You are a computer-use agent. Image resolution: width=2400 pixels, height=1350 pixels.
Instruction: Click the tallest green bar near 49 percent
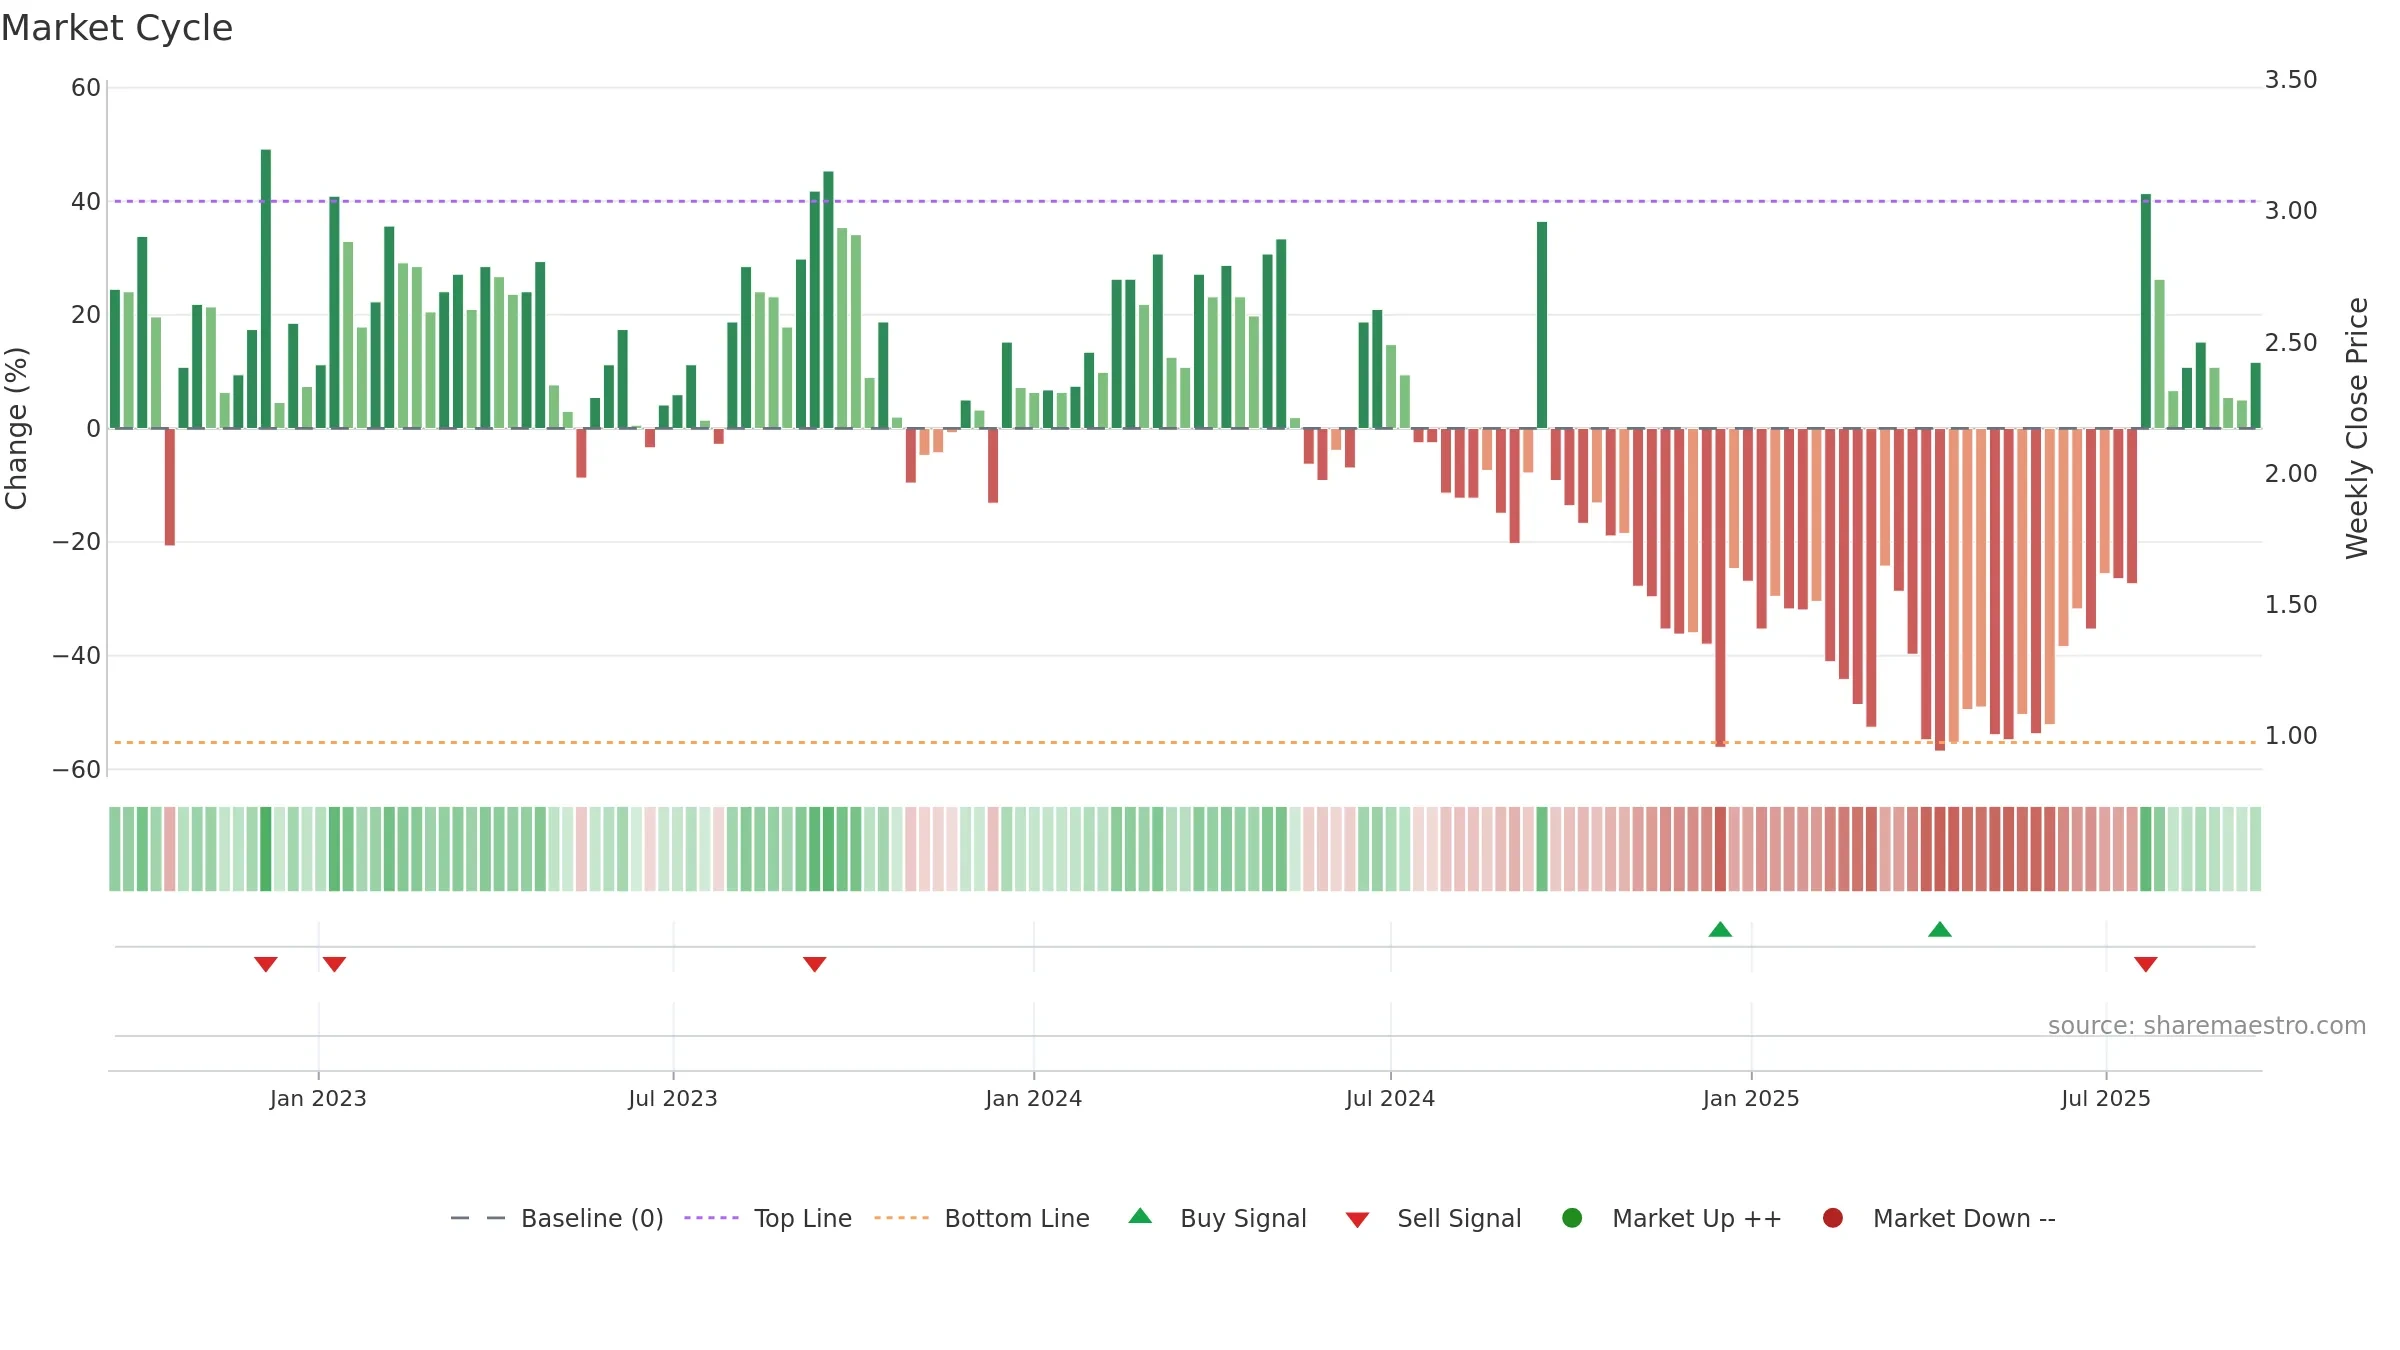pos(266,289)
